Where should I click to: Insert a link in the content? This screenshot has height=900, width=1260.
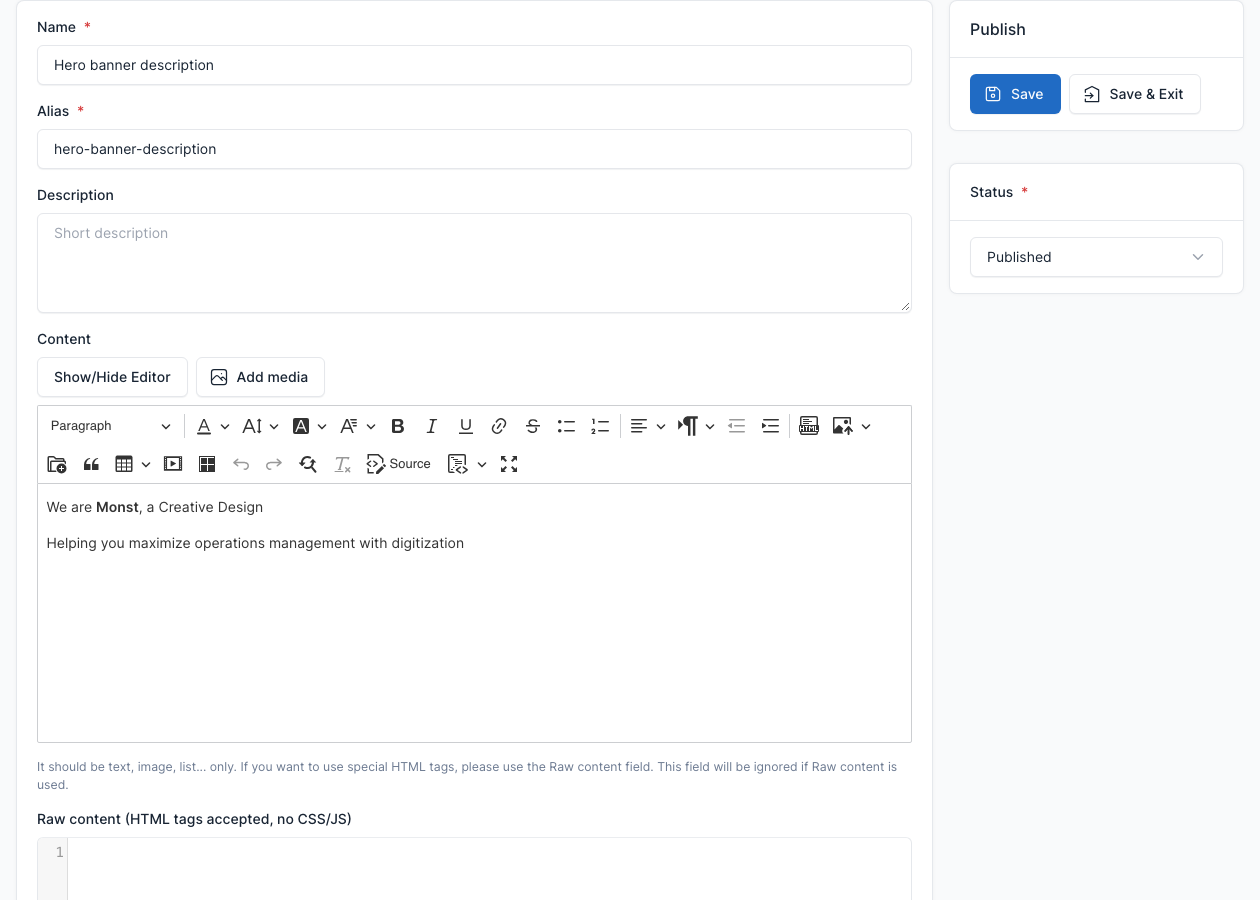pos(499,426)
